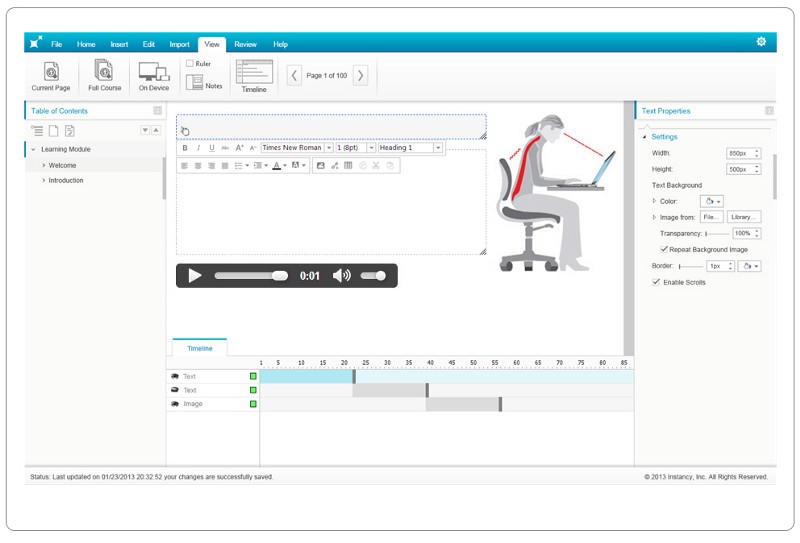Choose background image from File...
800x543 pixels.
coord(711,217)
